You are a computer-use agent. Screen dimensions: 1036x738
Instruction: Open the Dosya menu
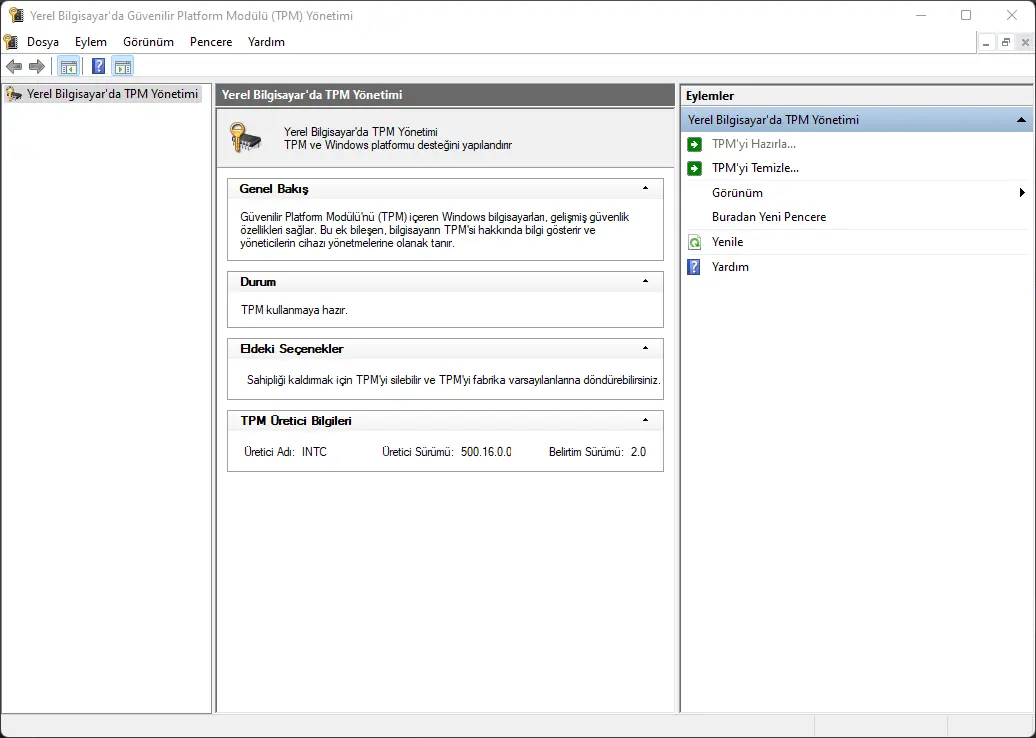click(43, 42)
